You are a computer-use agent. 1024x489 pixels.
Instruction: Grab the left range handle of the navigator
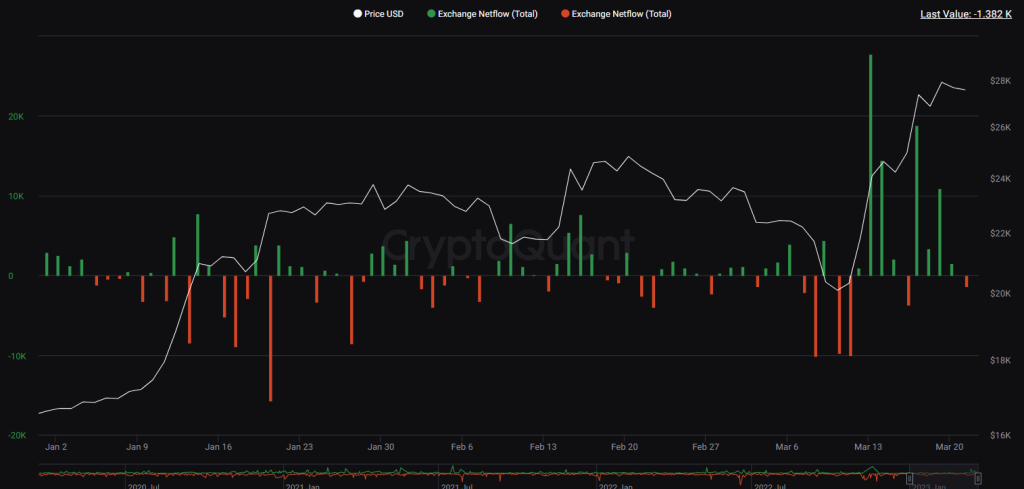(x=909, y=479)
